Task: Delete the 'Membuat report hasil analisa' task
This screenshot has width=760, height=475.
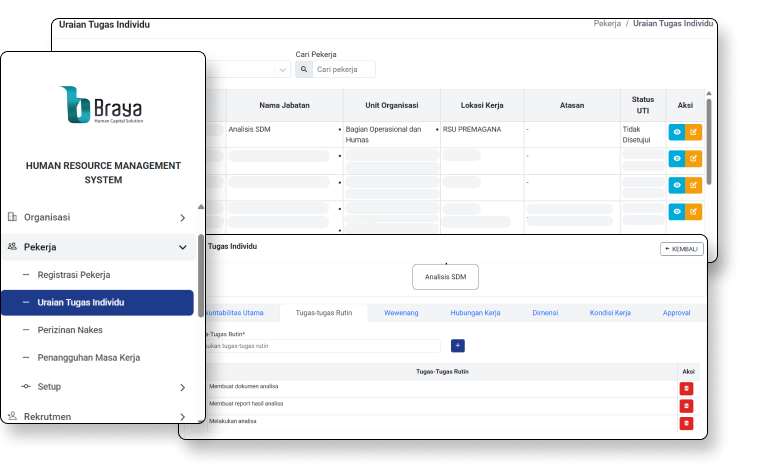Action: 686,405
